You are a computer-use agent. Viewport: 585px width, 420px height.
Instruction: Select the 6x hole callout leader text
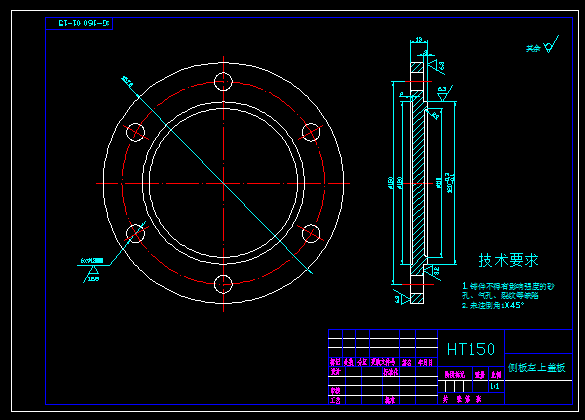tap(91, 261)
